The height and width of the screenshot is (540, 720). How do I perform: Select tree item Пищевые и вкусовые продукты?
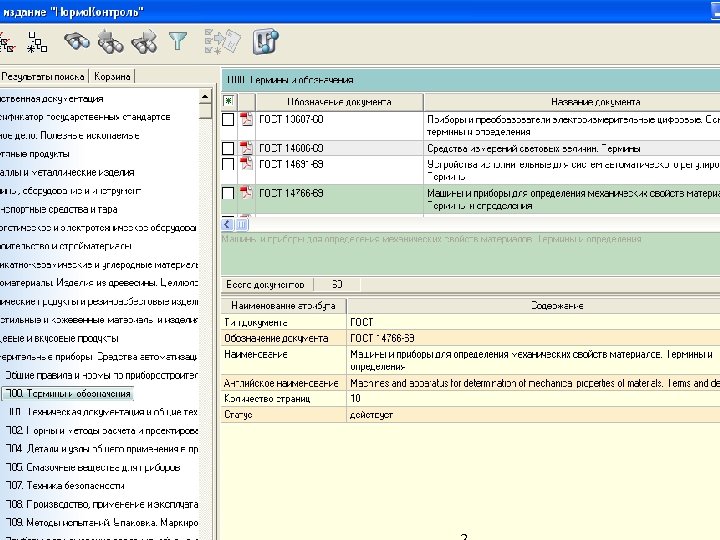[59, 338]
